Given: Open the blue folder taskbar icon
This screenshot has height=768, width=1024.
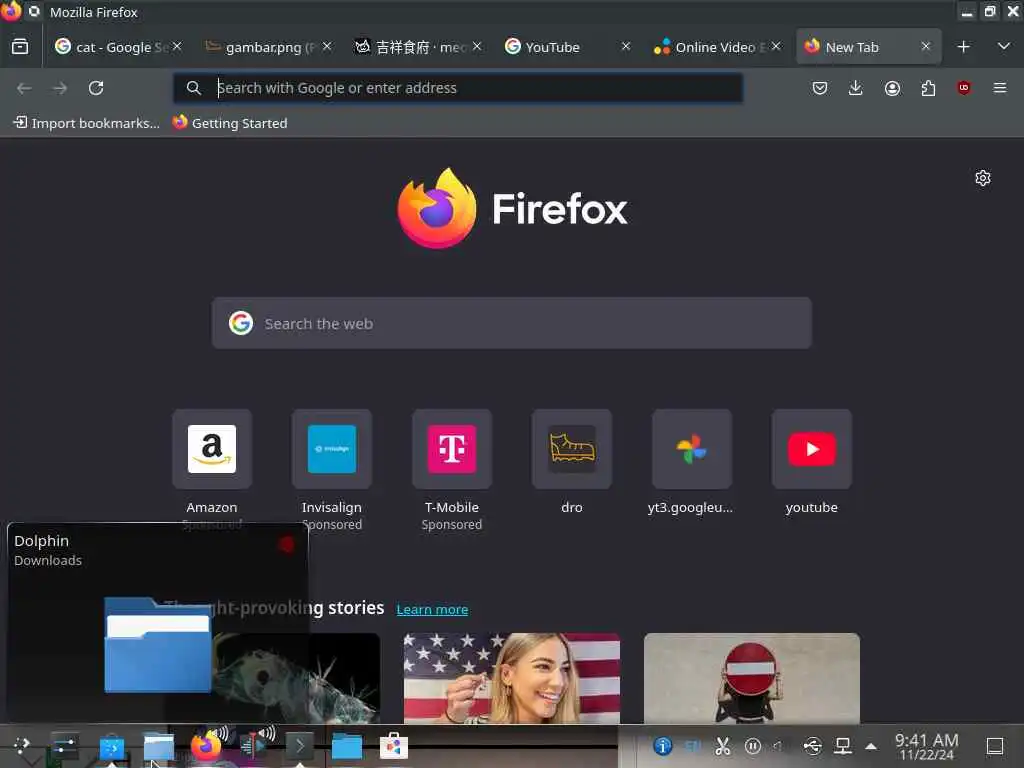Looking at the screenshot, I should [x=347, y=746].
